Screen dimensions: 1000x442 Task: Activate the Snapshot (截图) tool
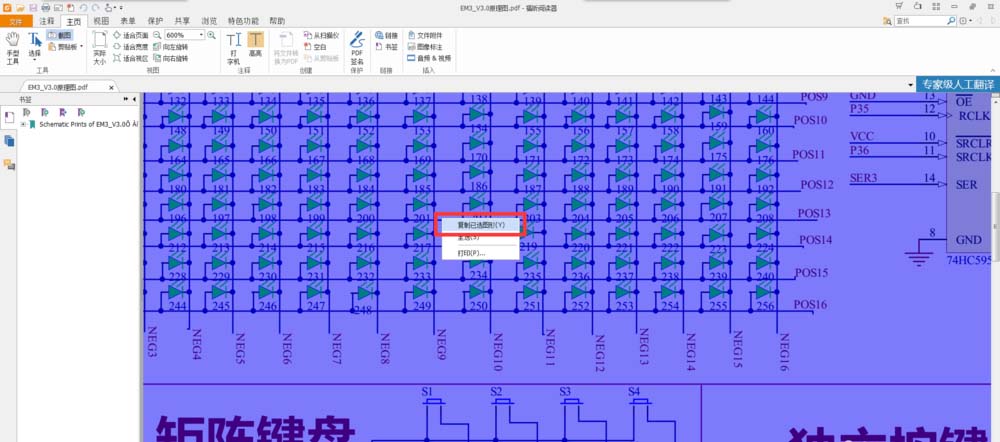pyautogui.click(x=61, y=34)
